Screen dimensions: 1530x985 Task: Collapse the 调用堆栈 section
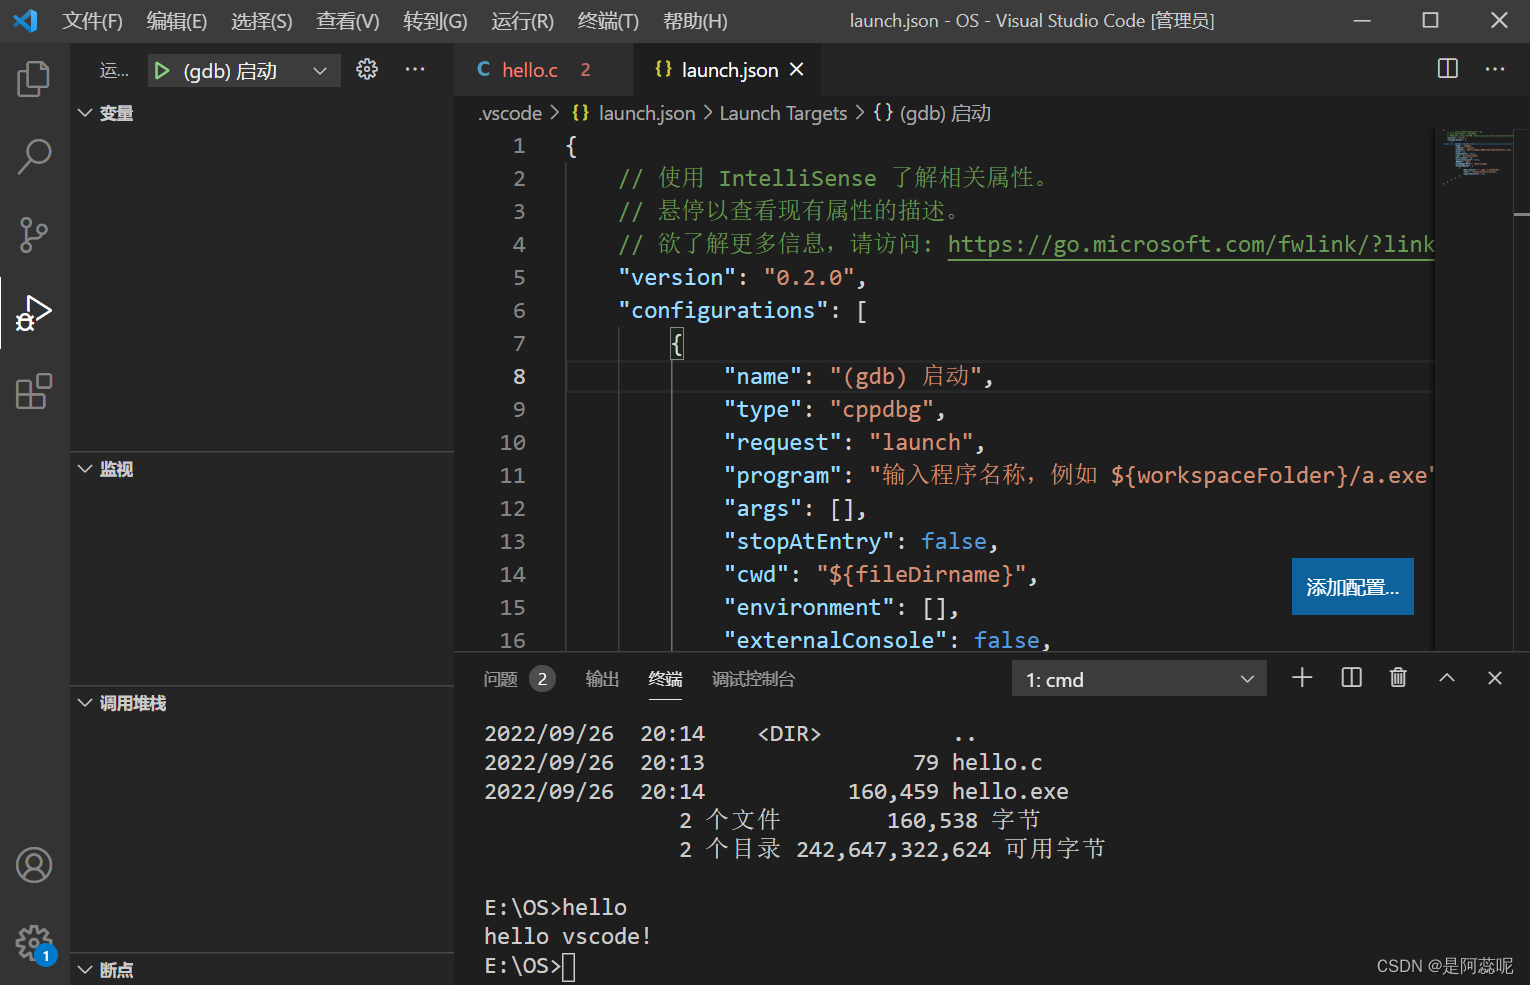pos(261,703)
